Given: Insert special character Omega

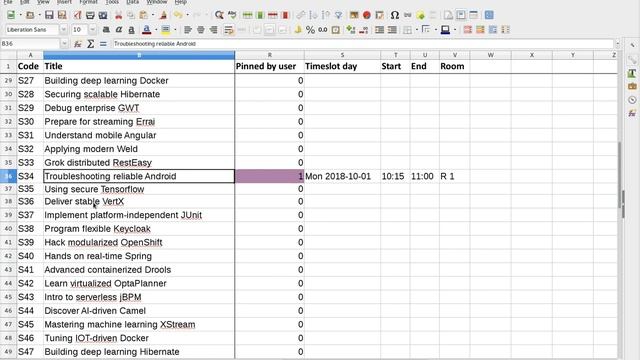Looking at the screenshot, I should (x=394, y=15).
